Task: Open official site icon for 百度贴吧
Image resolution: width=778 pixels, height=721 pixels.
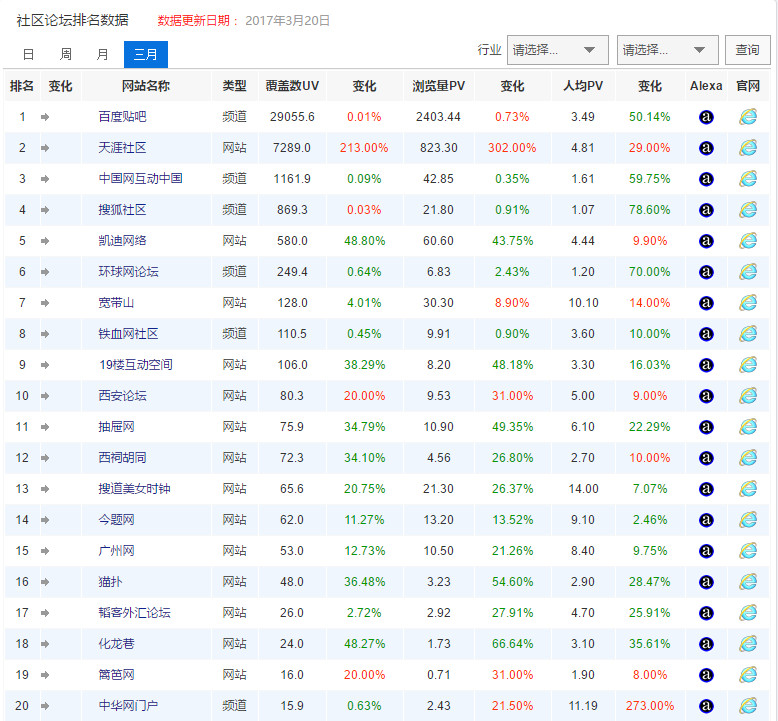Action: click(x=748, y=117)
